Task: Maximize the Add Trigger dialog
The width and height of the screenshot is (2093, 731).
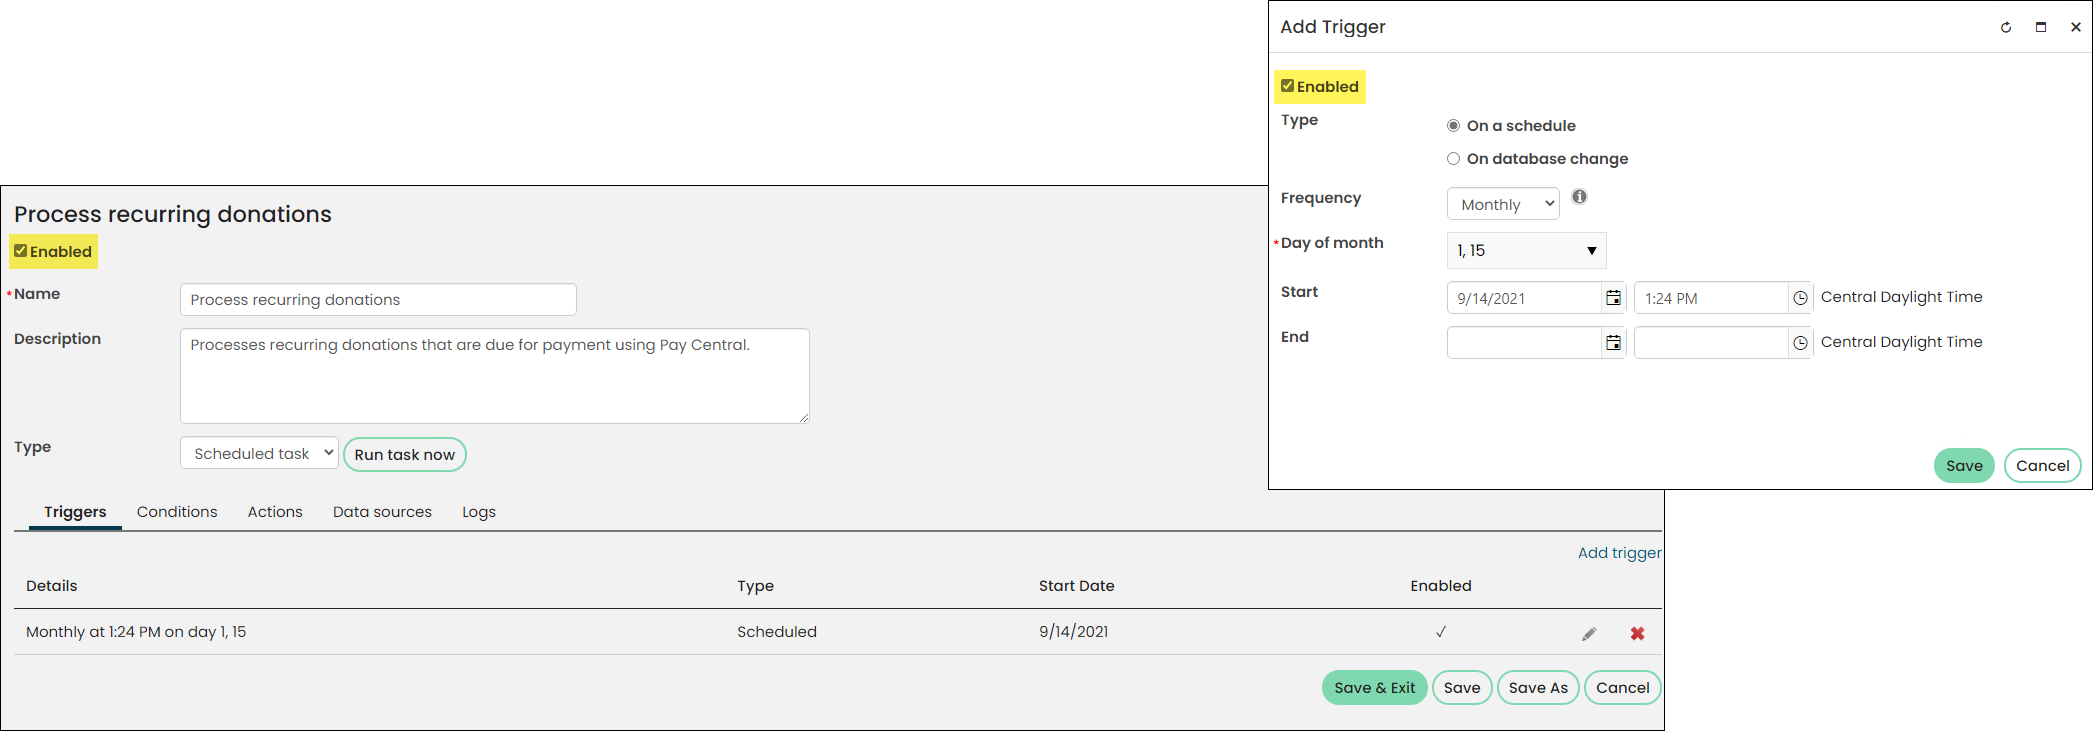Action: click(2040, 27)
